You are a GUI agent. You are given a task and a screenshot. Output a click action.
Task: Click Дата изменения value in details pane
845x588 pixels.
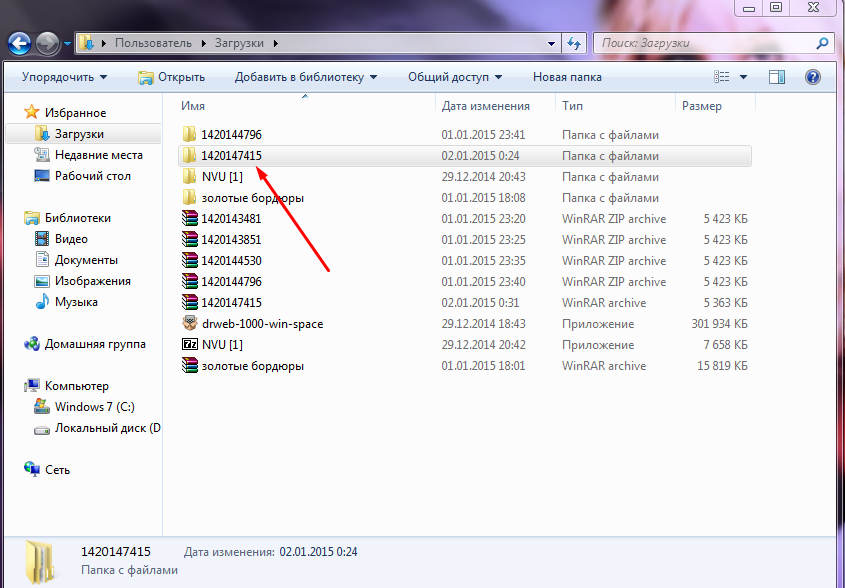coord(318,552)
